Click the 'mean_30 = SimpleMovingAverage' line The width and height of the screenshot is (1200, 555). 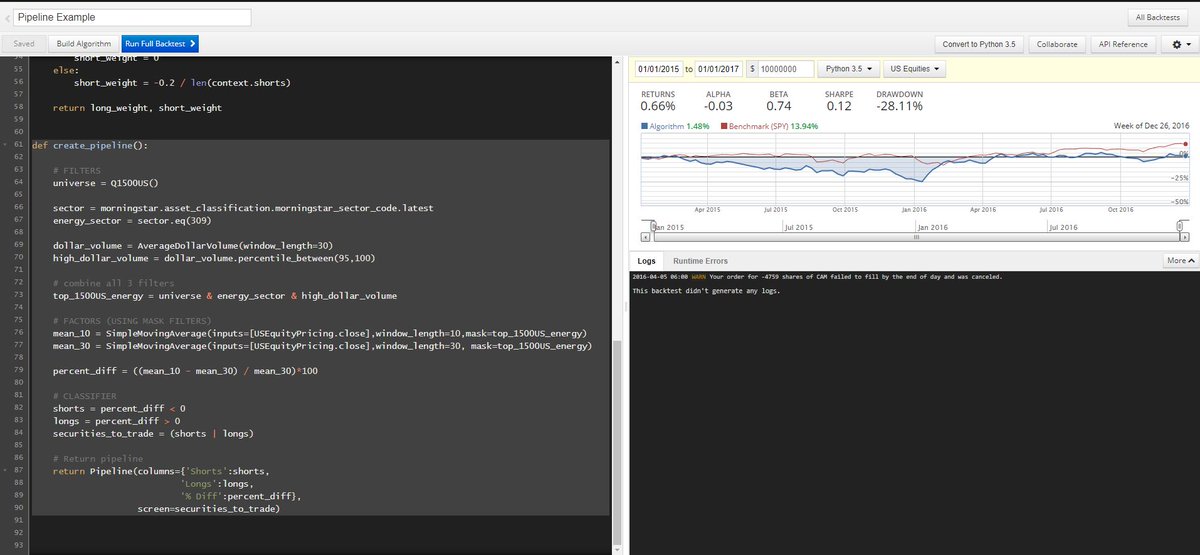322,345
